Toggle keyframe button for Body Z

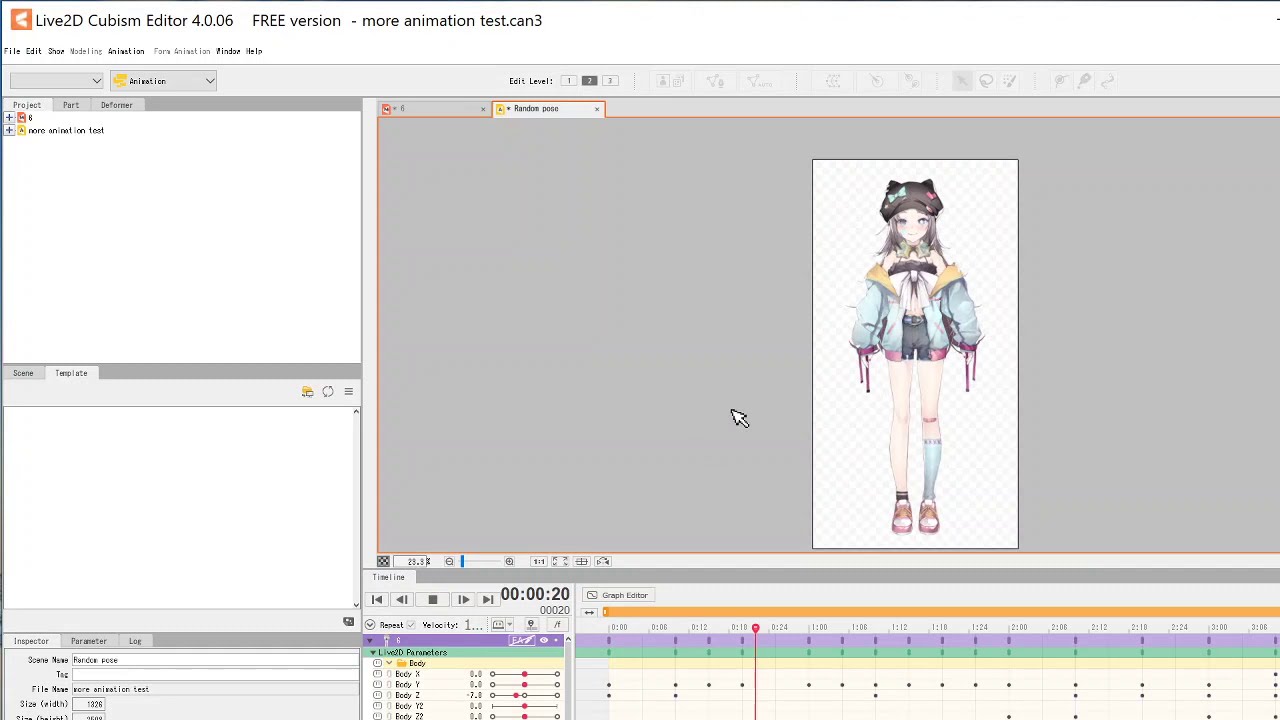(377, 695)
